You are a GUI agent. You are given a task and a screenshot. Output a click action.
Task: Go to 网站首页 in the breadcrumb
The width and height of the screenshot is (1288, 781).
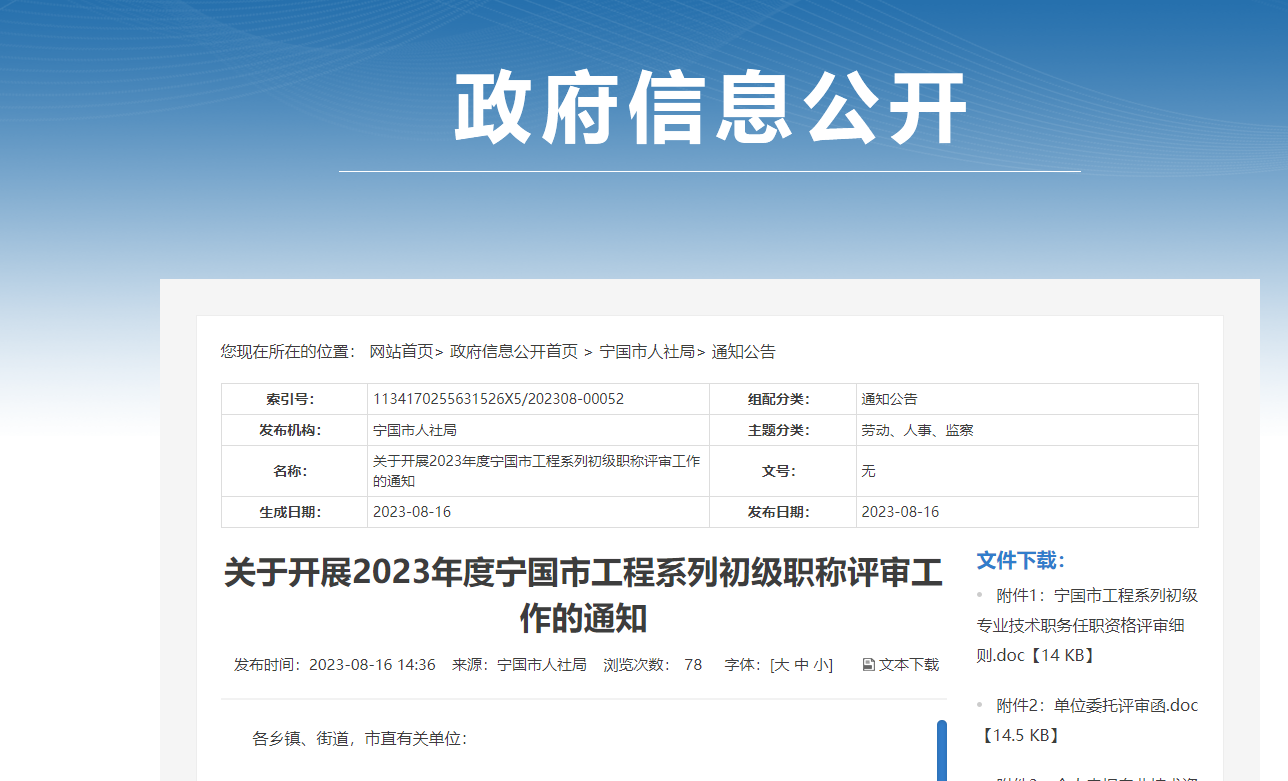point(401,352)
